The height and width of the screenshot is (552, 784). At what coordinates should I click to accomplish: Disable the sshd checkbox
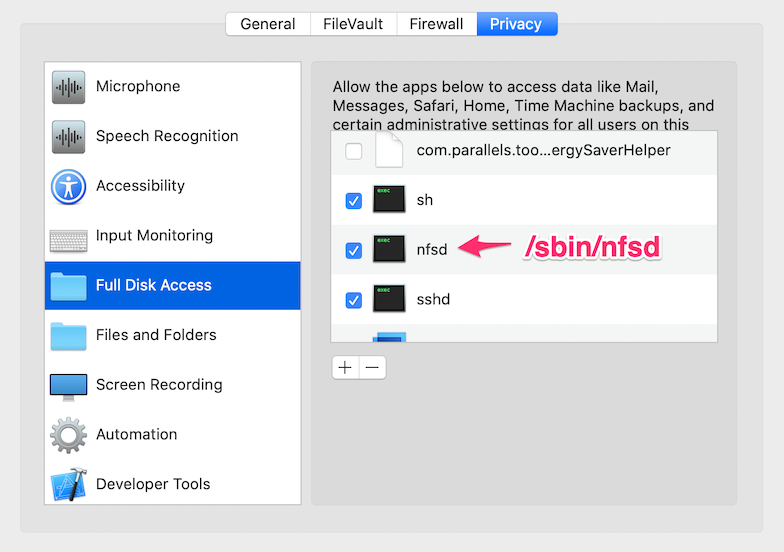coord(354,300)
